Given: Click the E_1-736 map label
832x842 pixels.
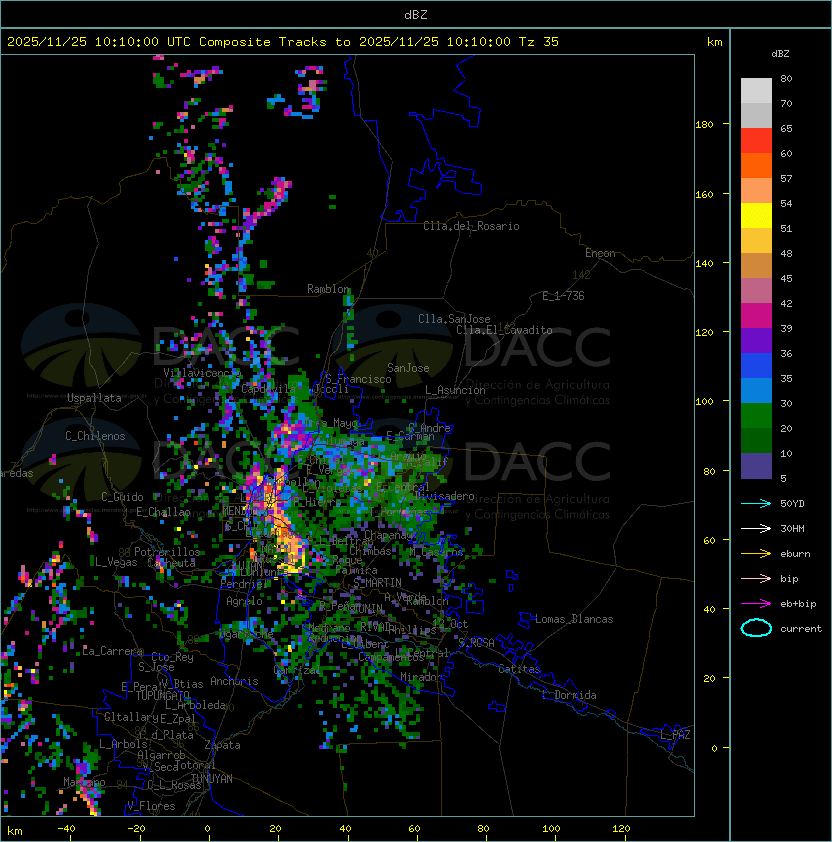Looking at the screenshot, I should click(x=563, y=296).
